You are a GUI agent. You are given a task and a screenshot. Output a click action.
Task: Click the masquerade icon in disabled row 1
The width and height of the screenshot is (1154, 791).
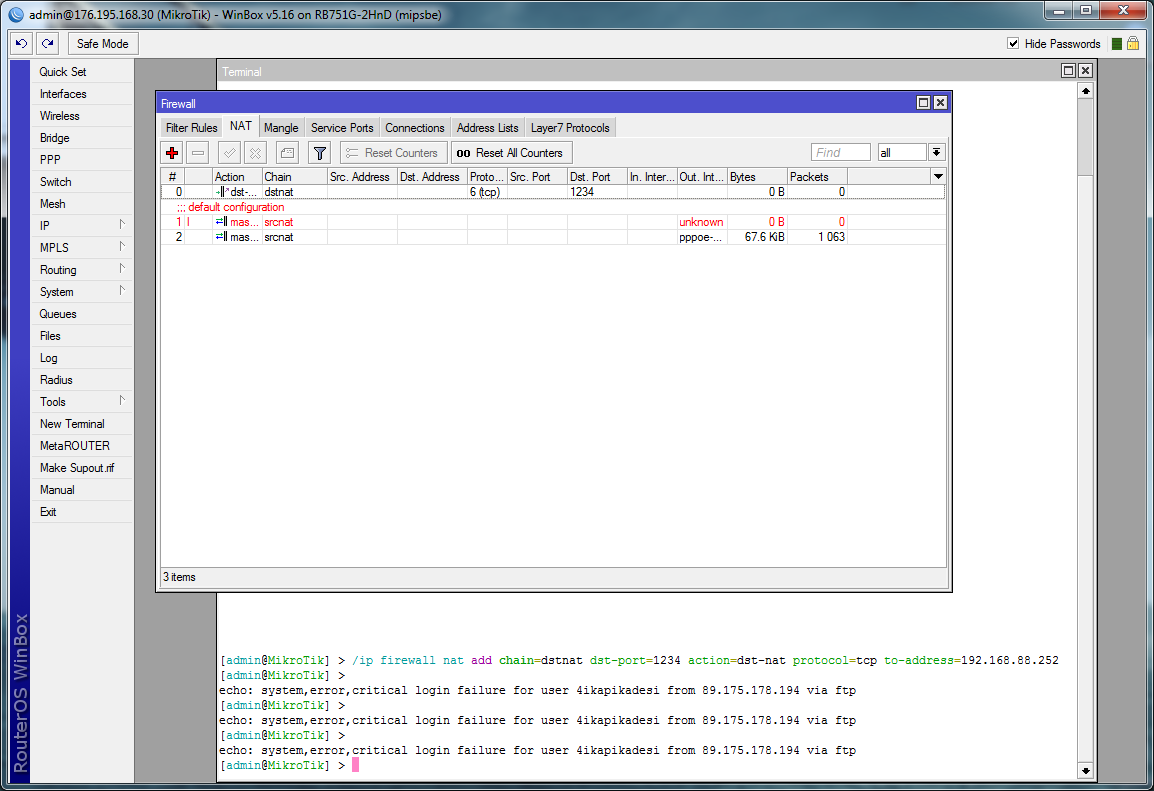[222, 222]
